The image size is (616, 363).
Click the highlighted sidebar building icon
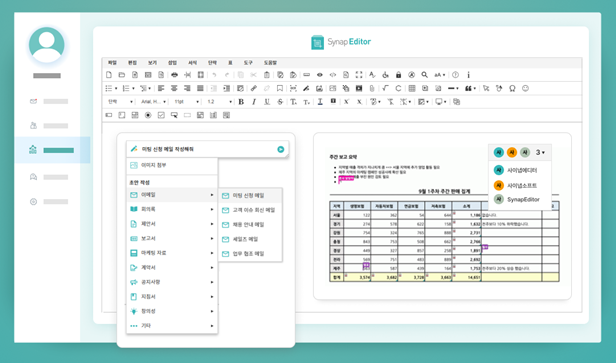click(x=33, y=150)
